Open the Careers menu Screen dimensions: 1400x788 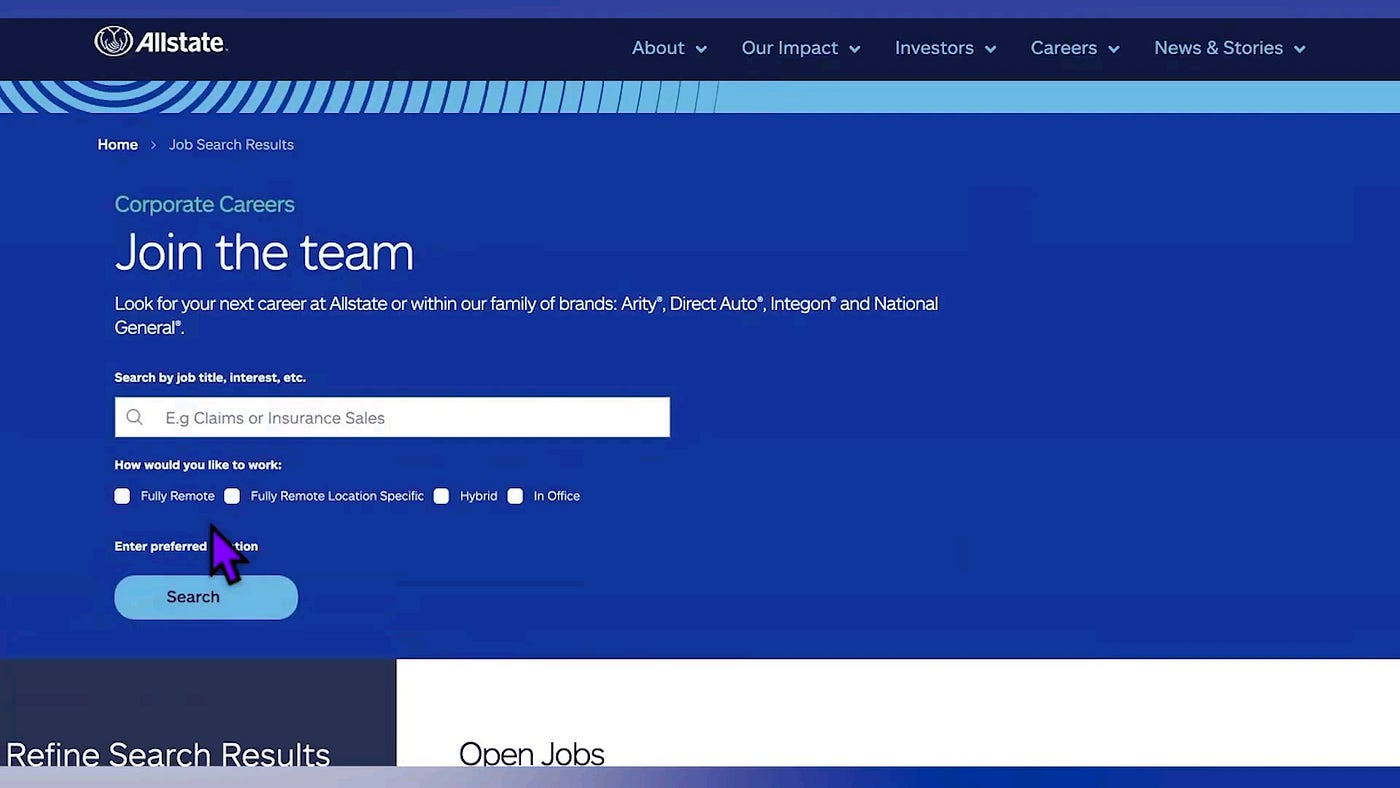(x=1064, y=48)
